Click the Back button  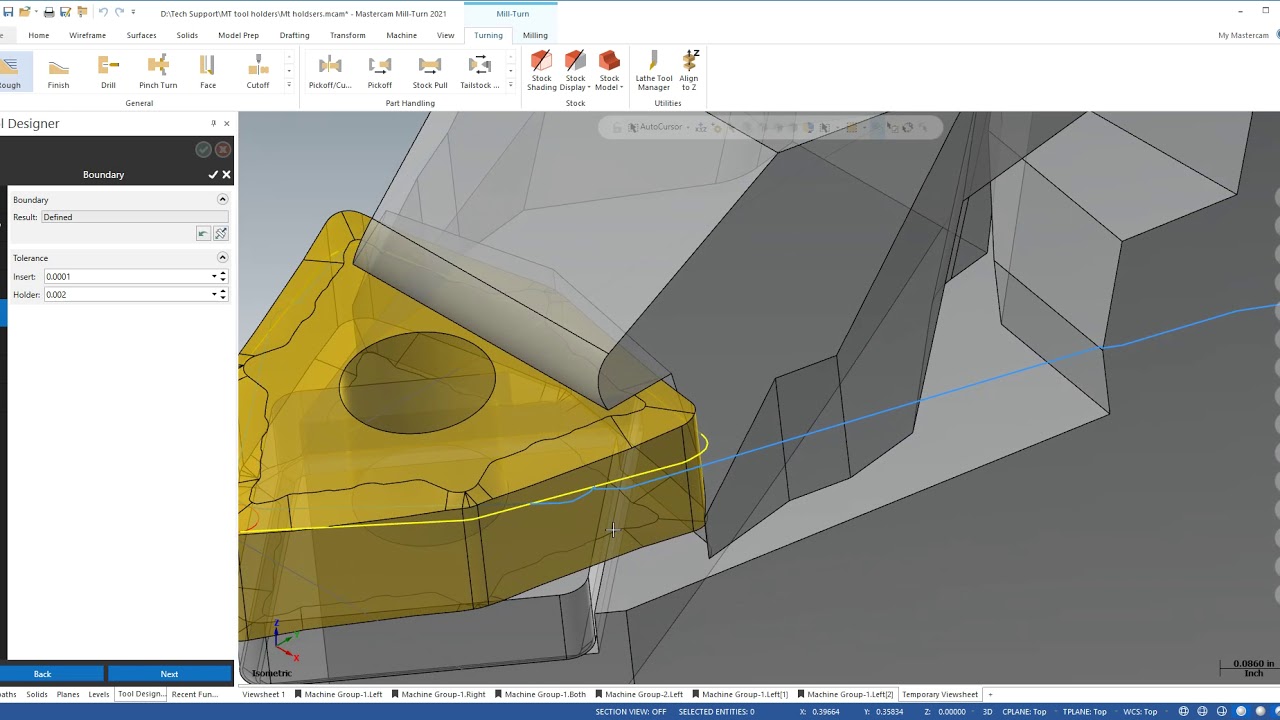[x=42, y=674]
